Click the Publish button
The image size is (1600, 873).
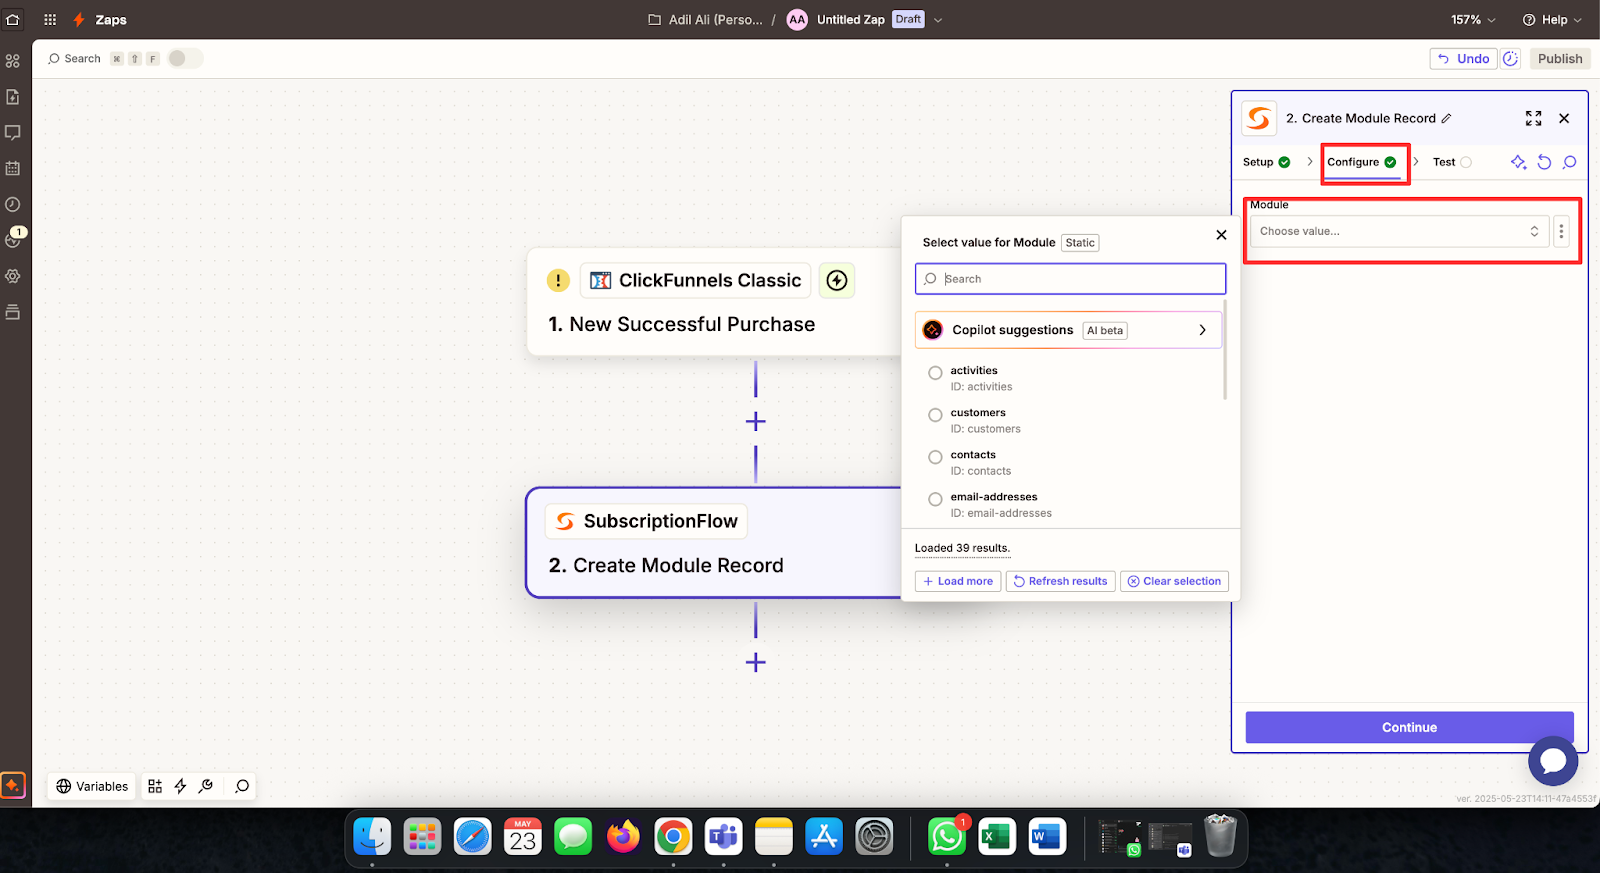(1560, 59)
